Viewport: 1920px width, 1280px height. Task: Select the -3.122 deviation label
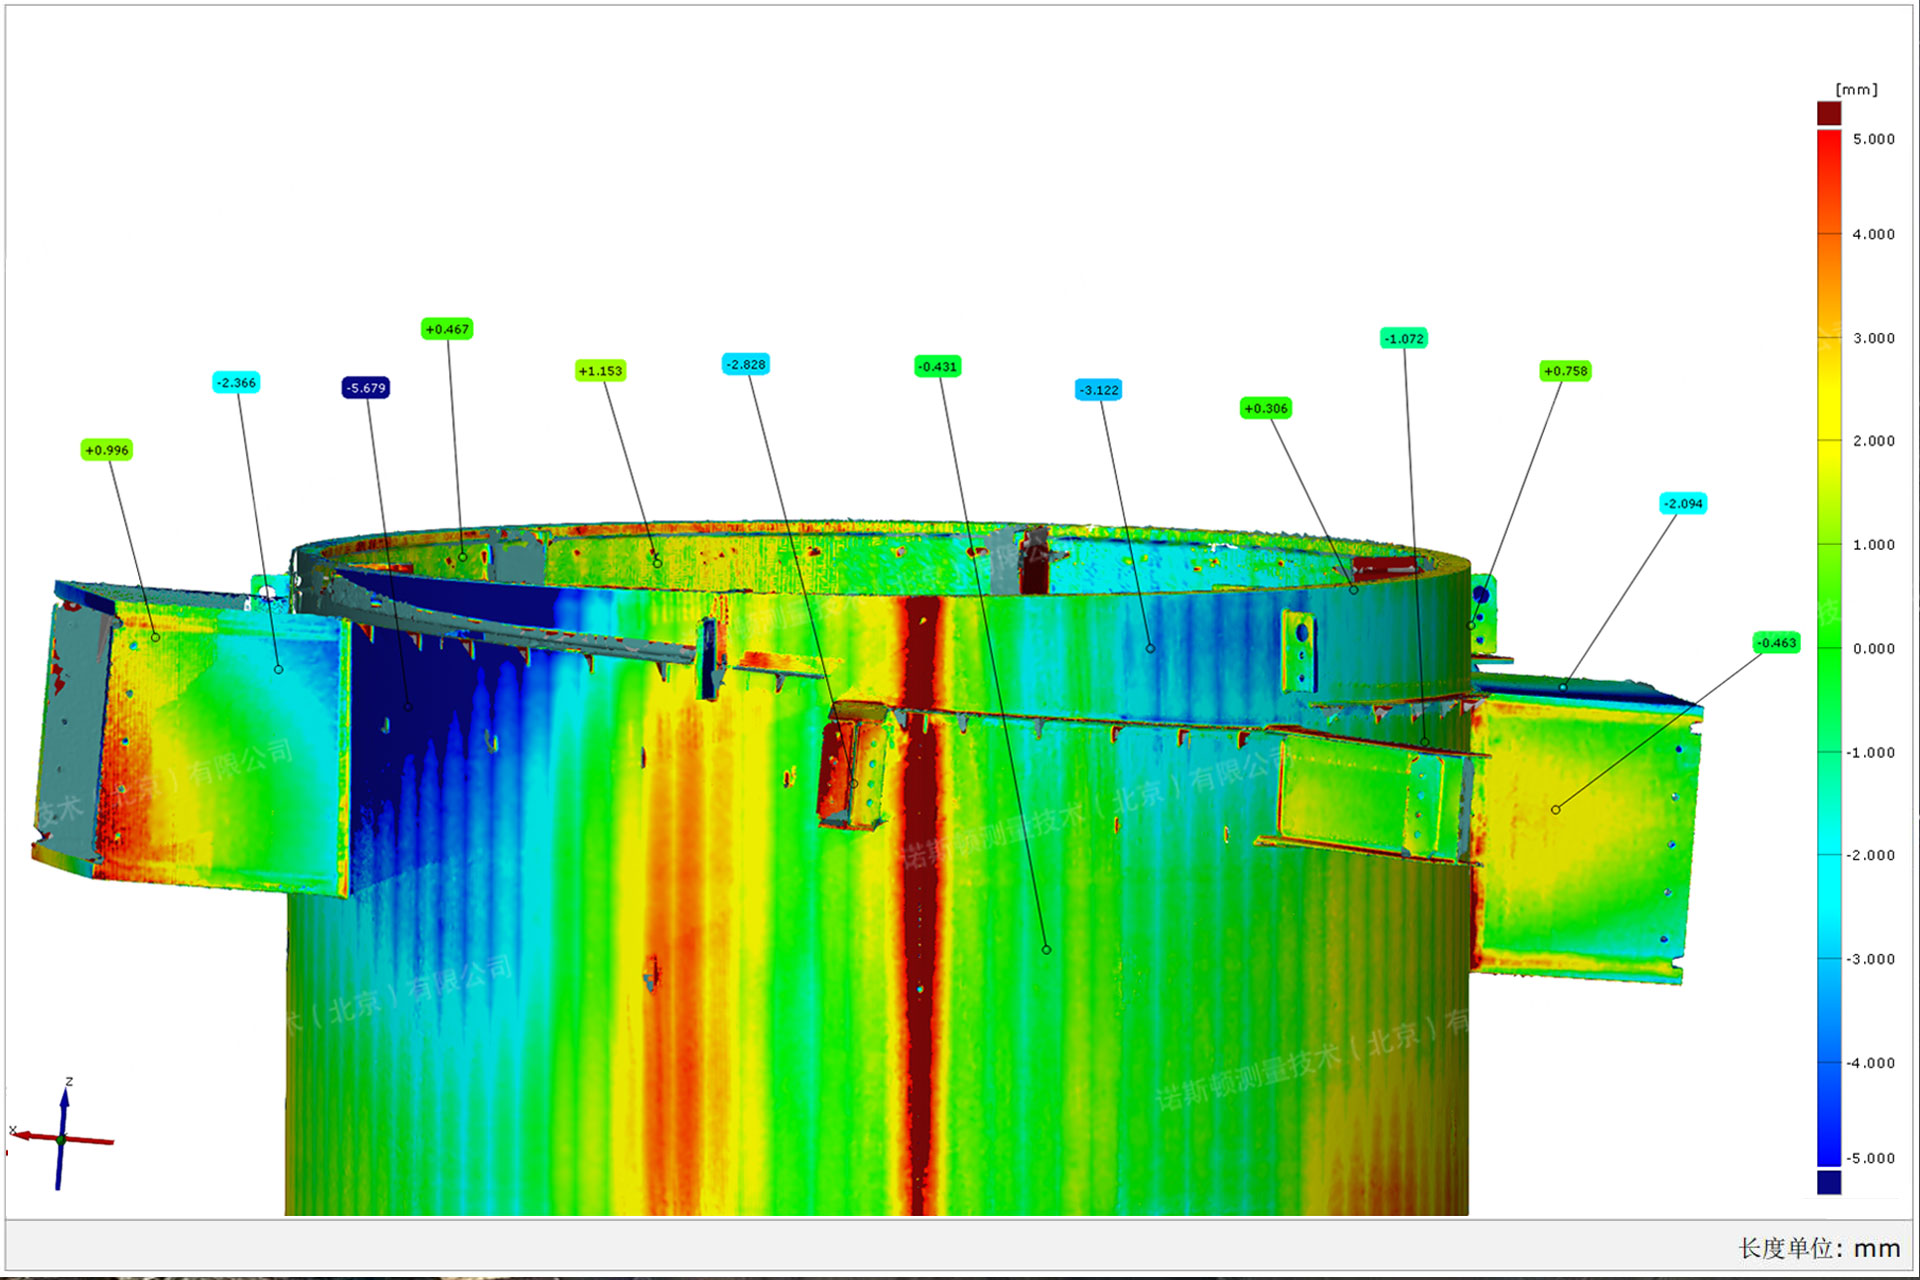coord(1099,390)
